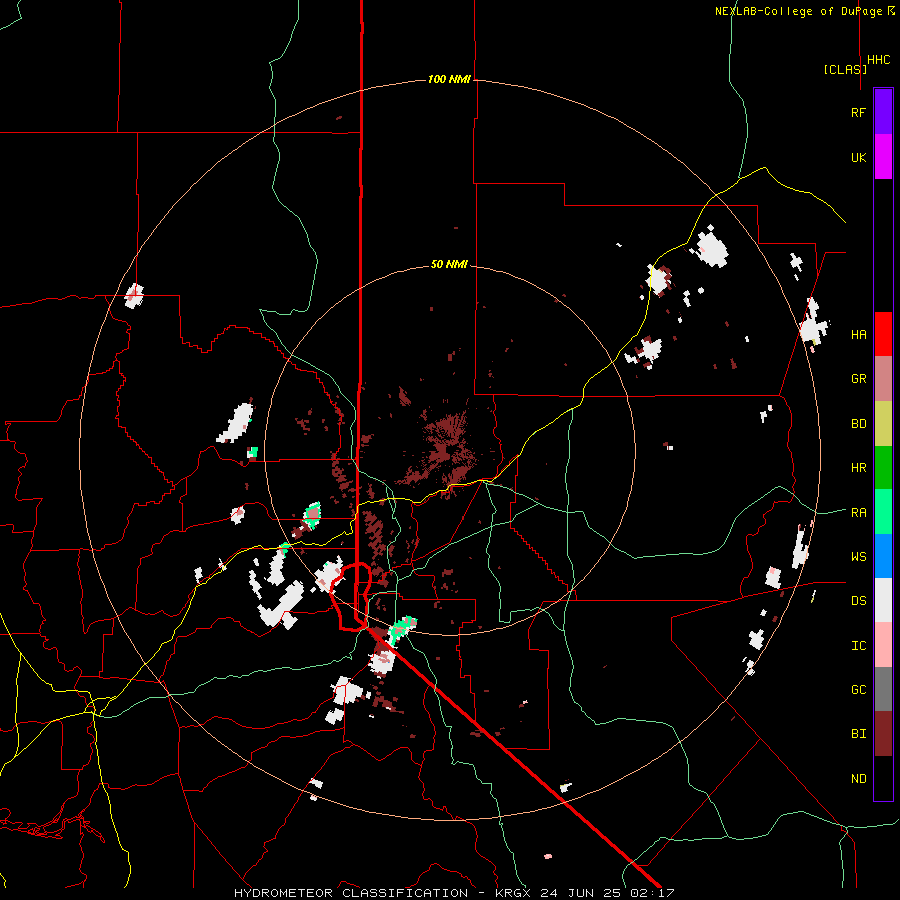Screen dimensions: 900x900
Task: Click the GR legend label
Action: point(858,379)
